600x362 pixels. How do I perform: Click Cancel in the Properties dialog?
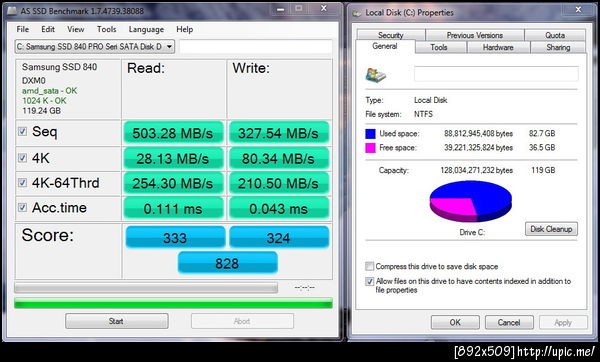[x=509, y=322]
